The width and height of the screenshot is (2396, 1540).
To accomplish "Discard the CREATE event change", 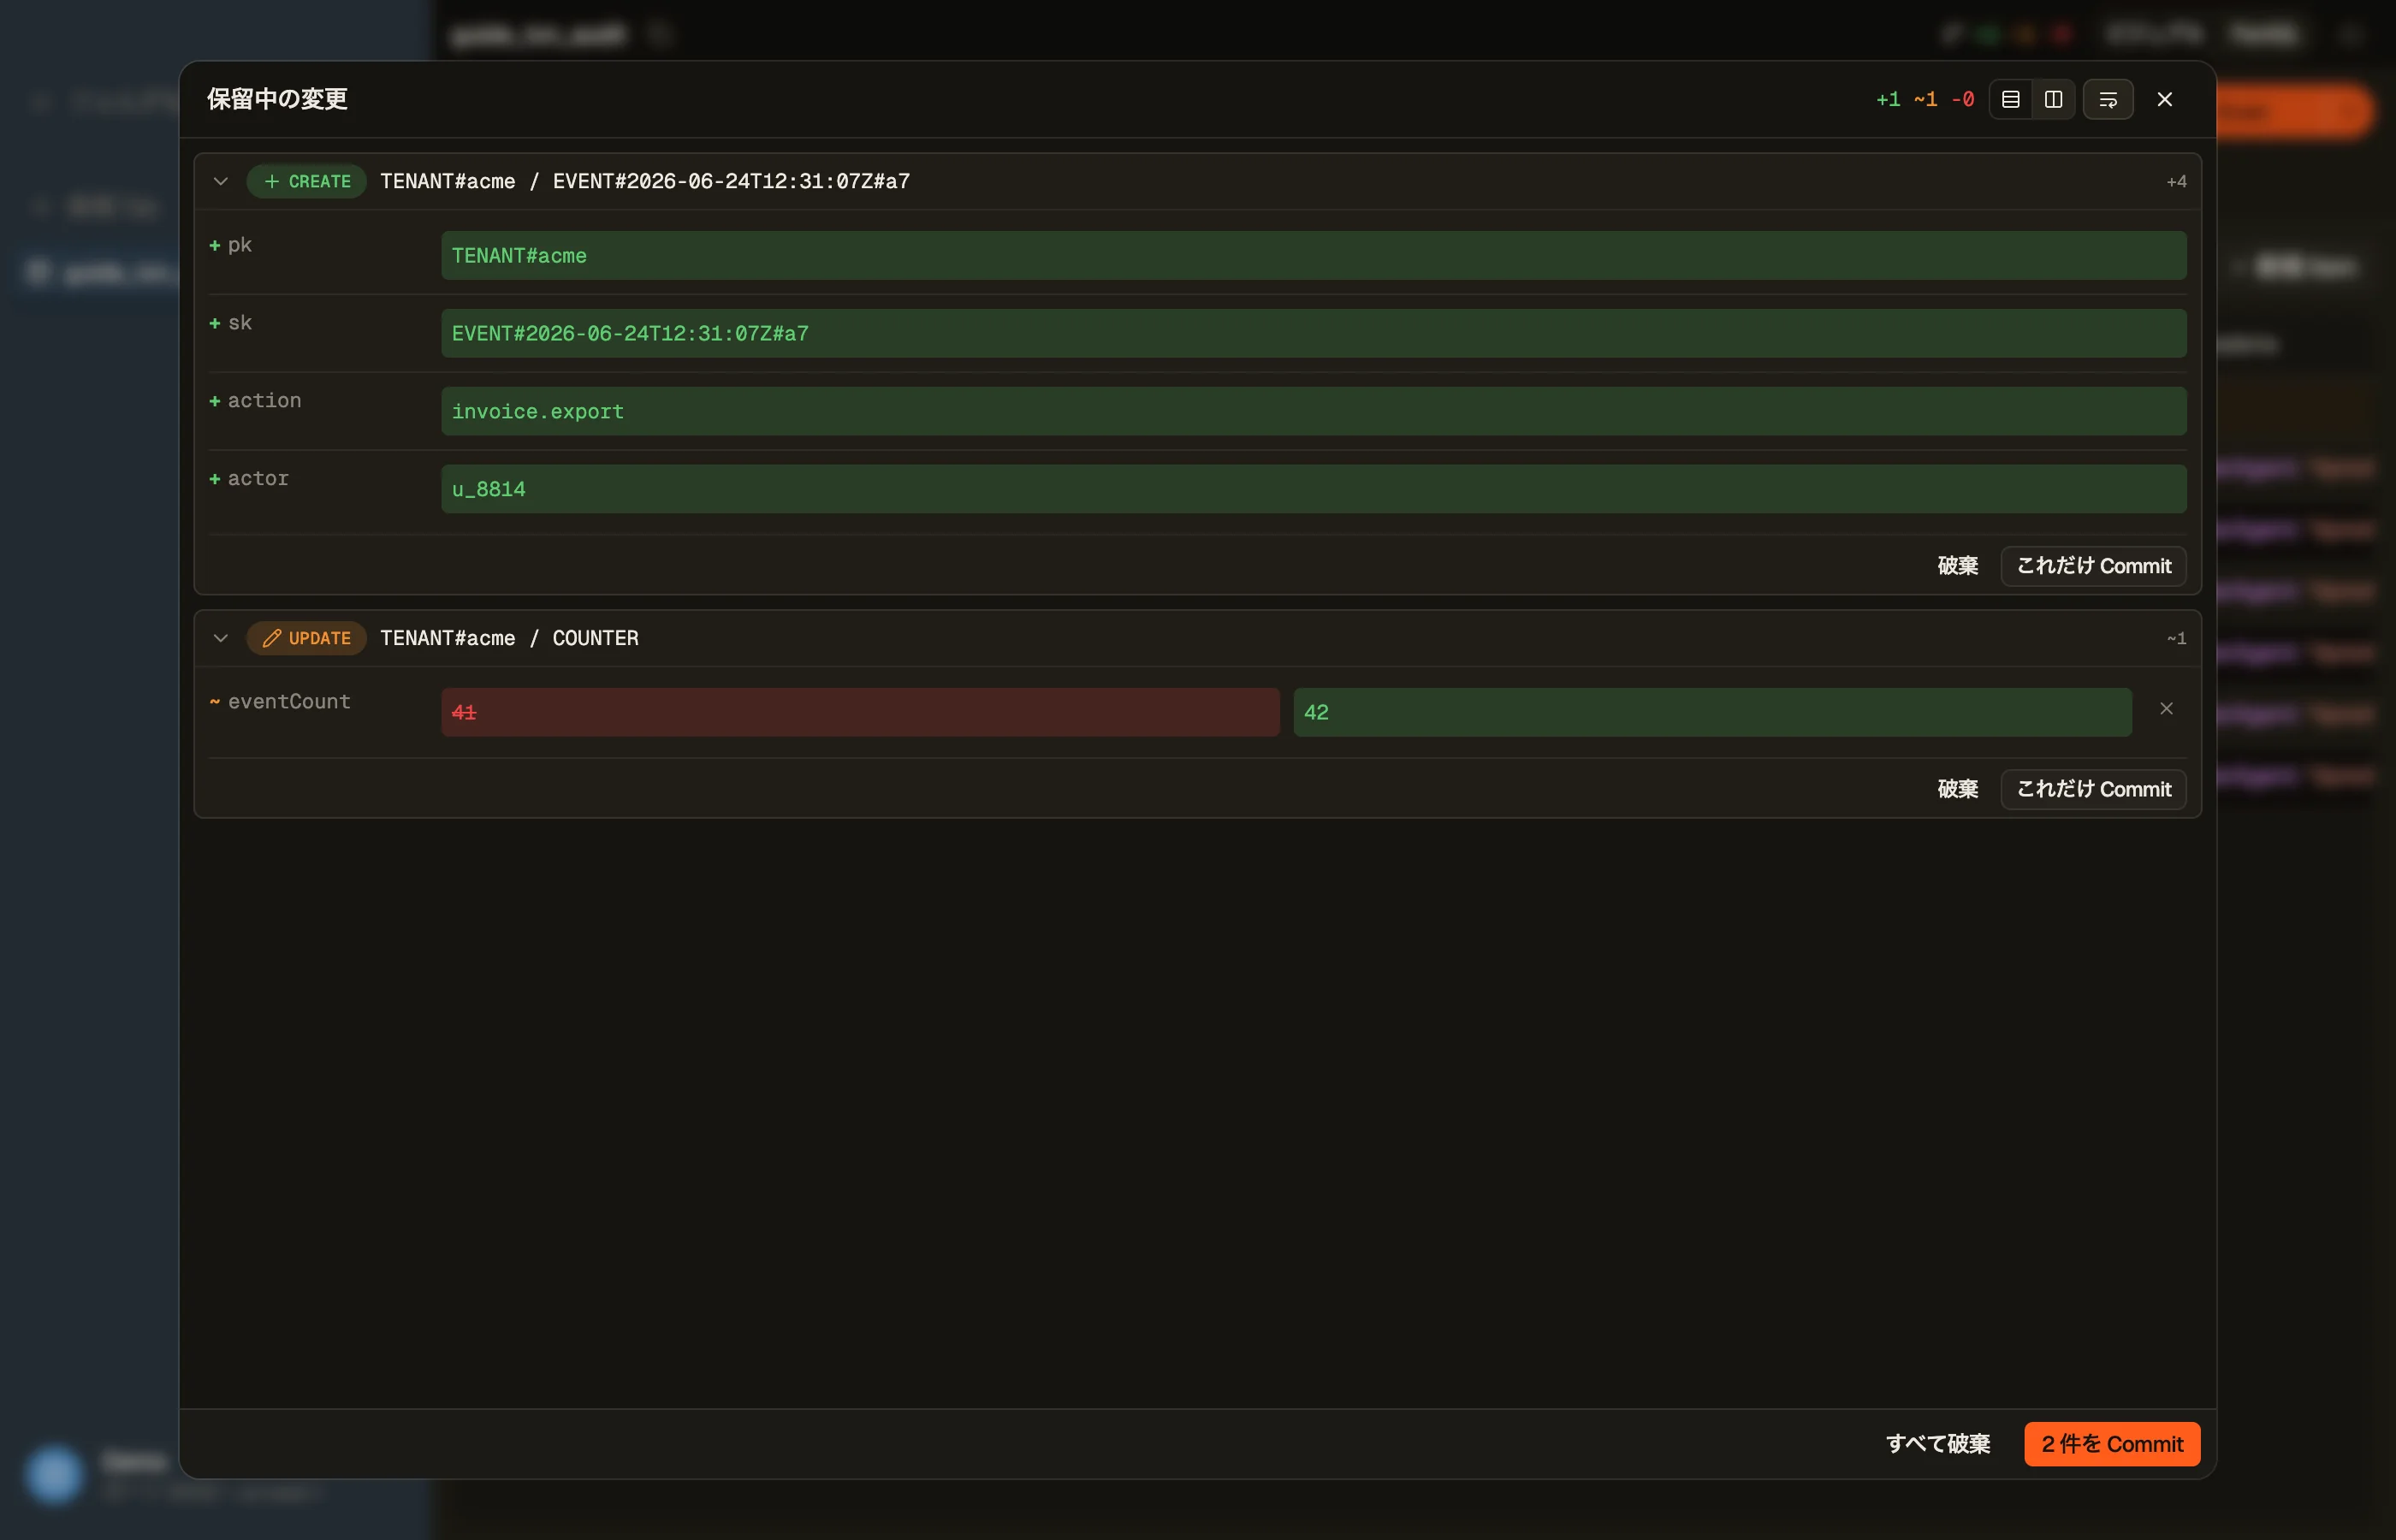I will point(1957,566).
